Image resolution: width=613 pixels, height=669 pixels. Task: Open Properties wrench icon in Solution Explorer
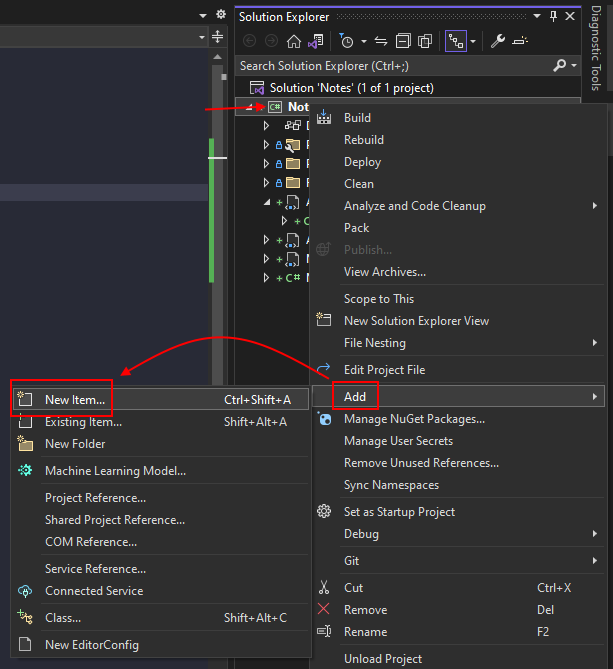(x=497, y=41)
